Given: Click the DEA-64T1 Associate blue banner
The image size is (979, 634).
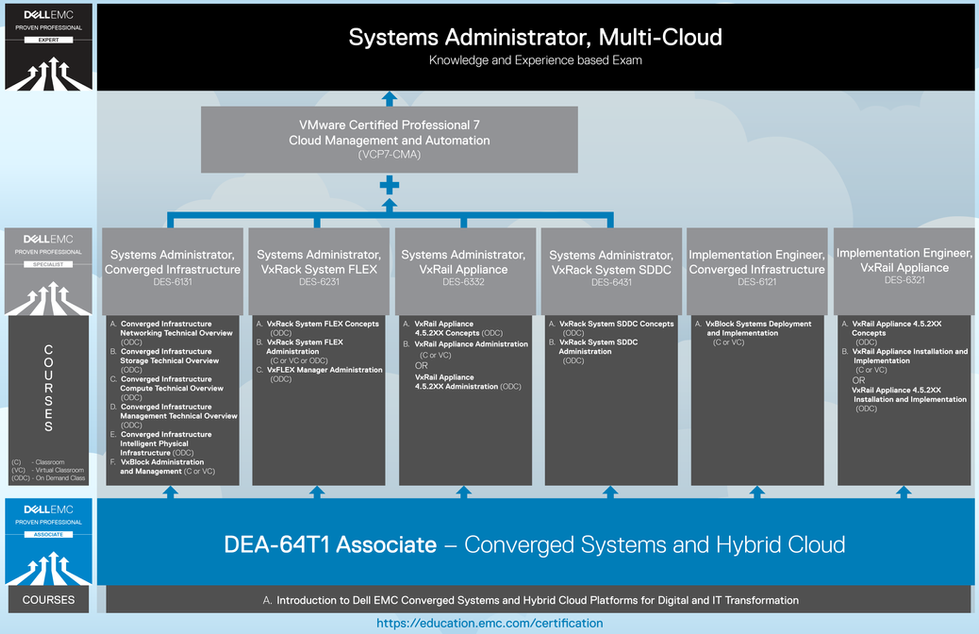Looking at the screenshot, I should click(535, 542).
